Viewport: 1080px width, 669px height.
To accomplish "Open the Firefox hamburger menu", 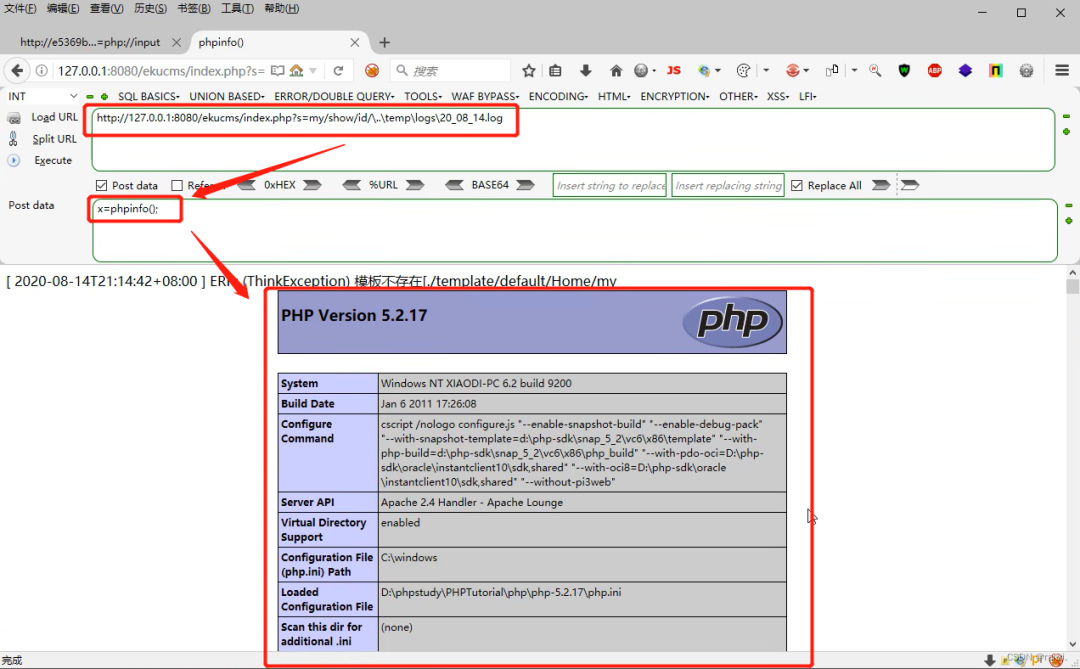I will click(x=1061, y=70).
